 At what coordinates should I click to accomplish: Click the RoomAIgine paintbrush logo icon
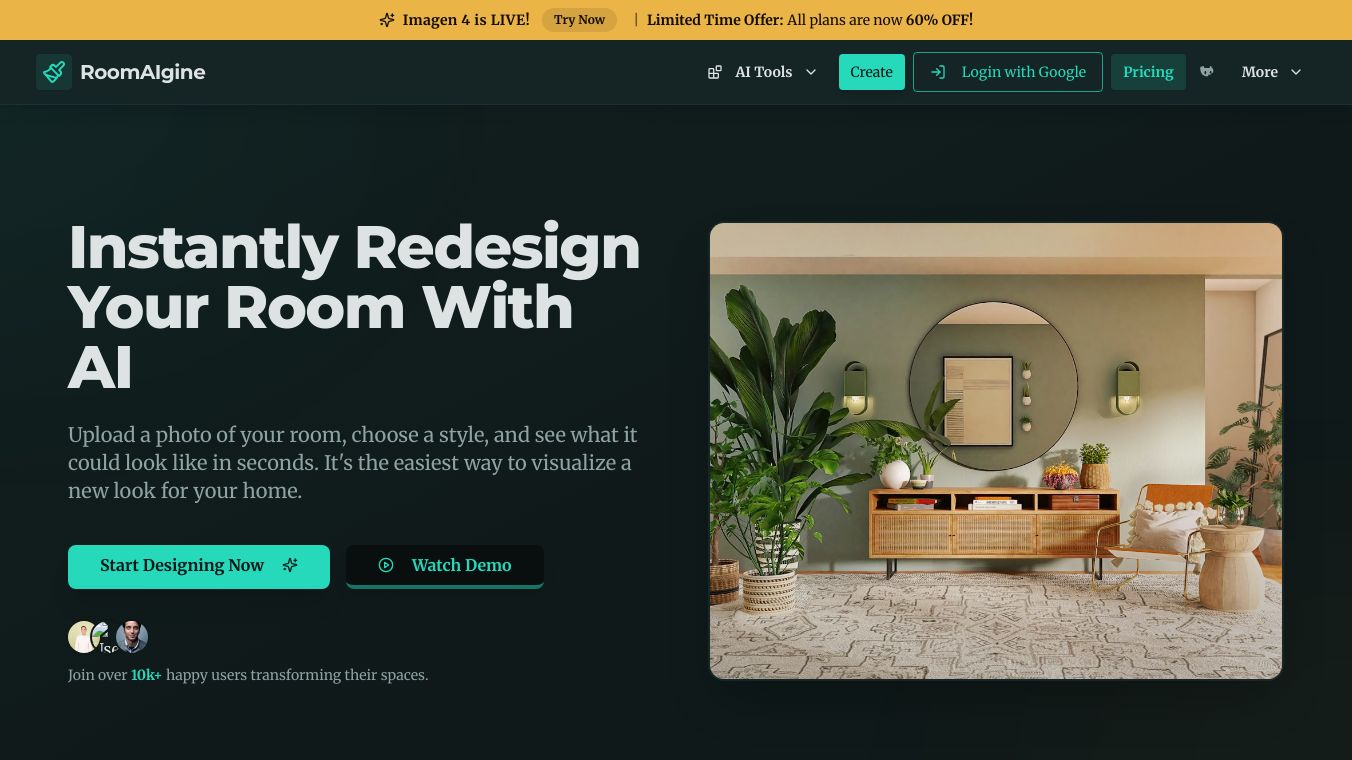pyautogui.click(x=54, y=72)
